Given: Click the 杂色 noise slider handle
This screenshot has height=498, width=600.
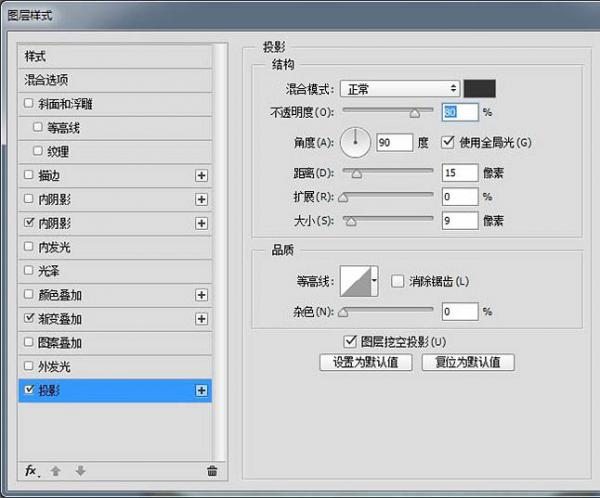Looking at the screenshot, I should (343, 313).
